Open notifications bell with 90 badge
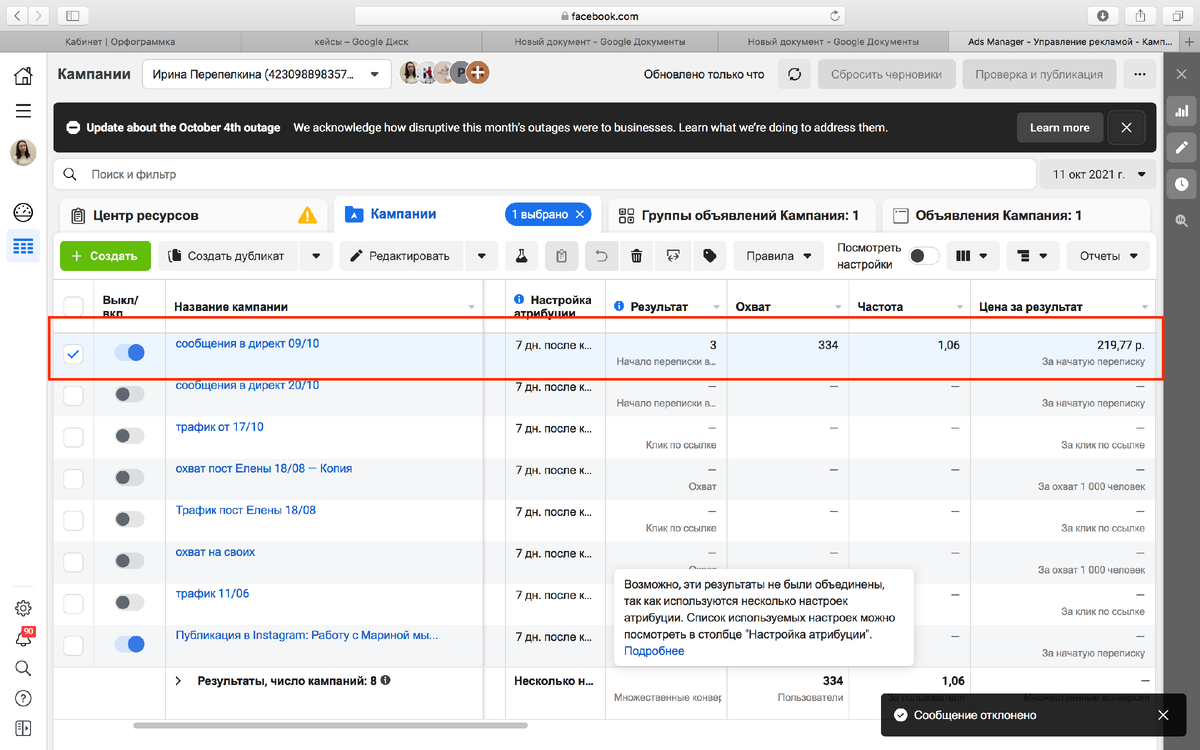This screenshot has width=1200, height=750. click(x=23, y=638)
